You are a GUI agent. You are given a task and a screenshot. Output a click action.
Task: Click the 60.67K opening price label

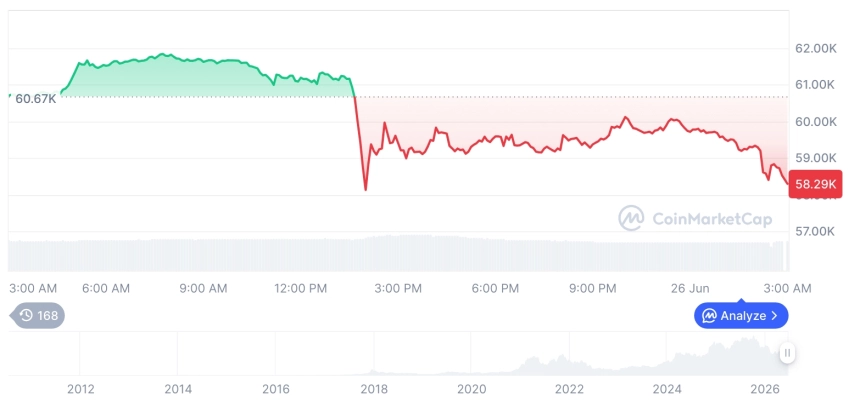(35, 99)
